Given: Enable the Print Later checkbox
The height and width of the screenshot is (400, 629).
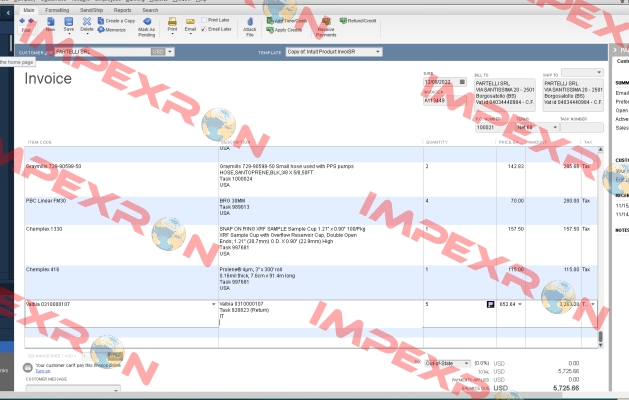Looking at the screenshot, I should 204,20.
